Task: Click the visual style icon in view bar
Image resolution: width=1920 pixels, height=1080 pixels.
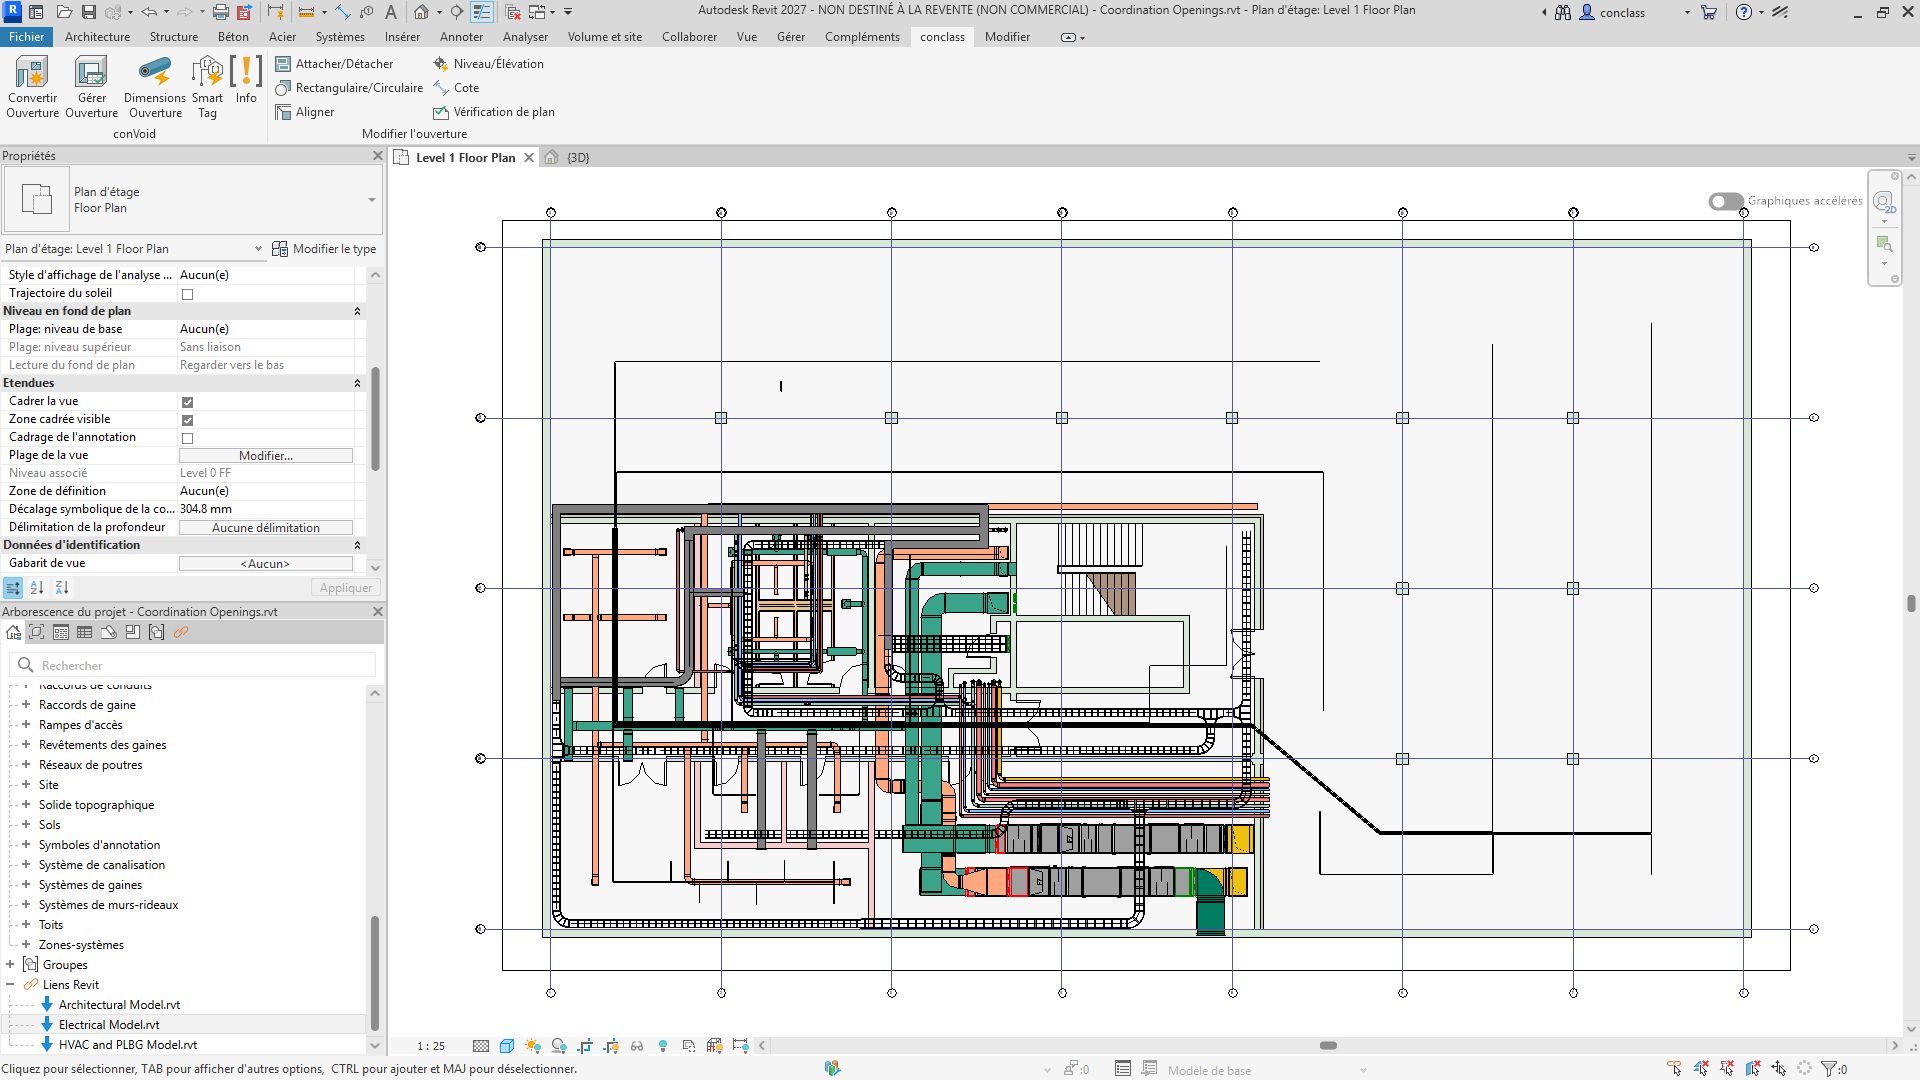Action: (507, 1046)
